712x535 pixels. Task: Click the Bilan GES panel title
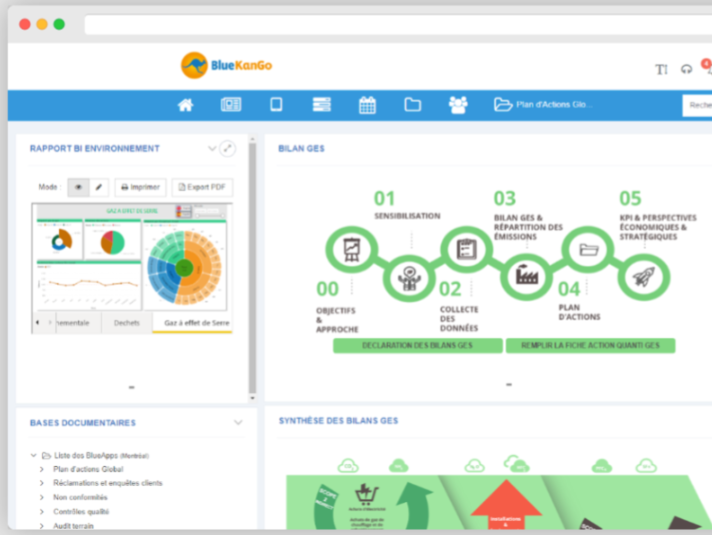pyautogui.click(x=301, y=149)
